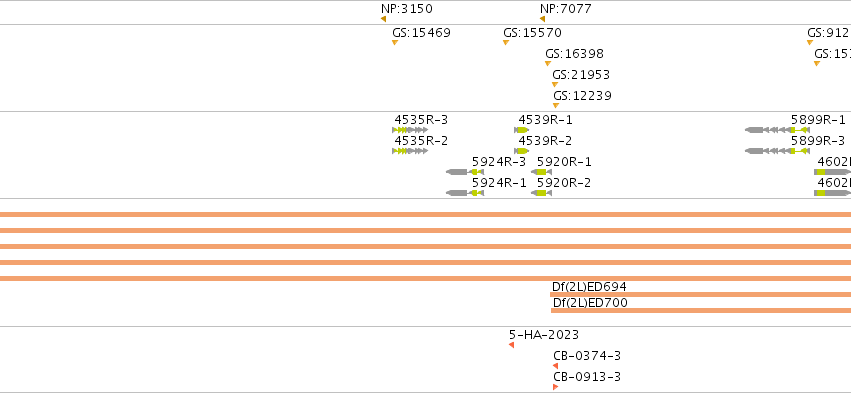Select the GS:16398 insertion marker
This screenshot has height=393, width=851.
(548, 64)
